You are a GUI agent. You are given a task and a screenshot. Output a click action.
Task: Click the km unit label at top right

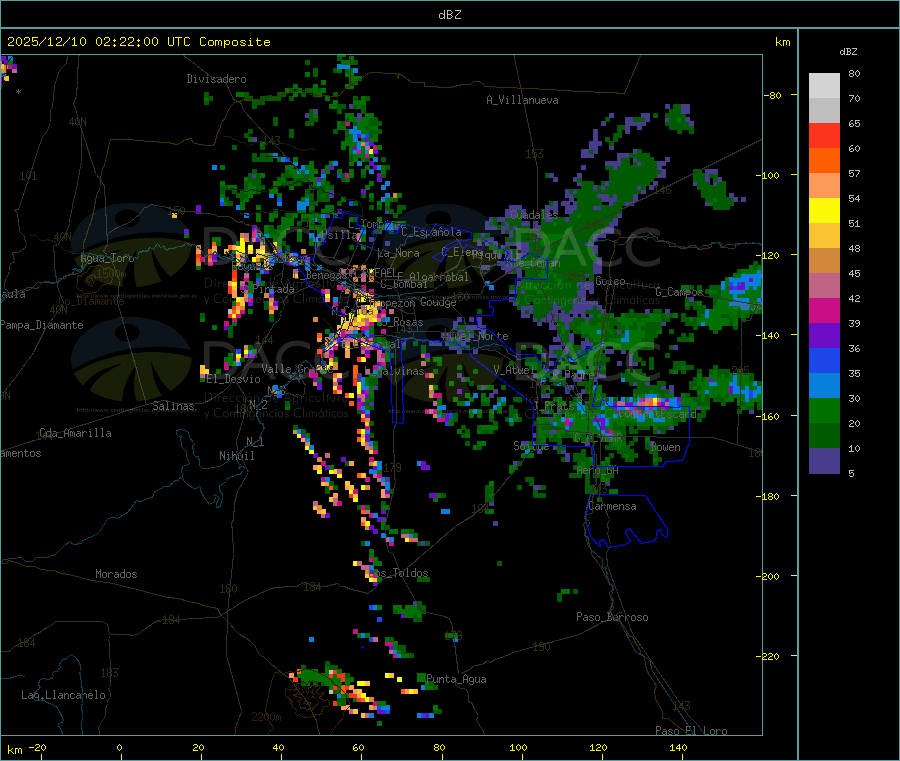tap(782, 42)
